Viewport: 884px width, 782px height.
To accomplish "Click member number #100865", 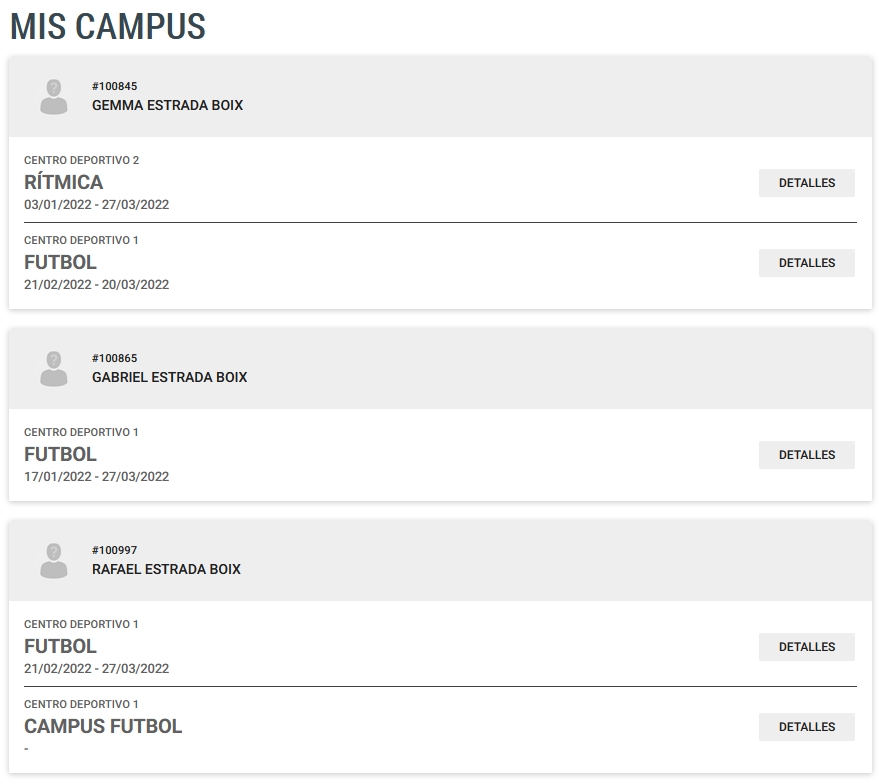I will pos(114,358).
